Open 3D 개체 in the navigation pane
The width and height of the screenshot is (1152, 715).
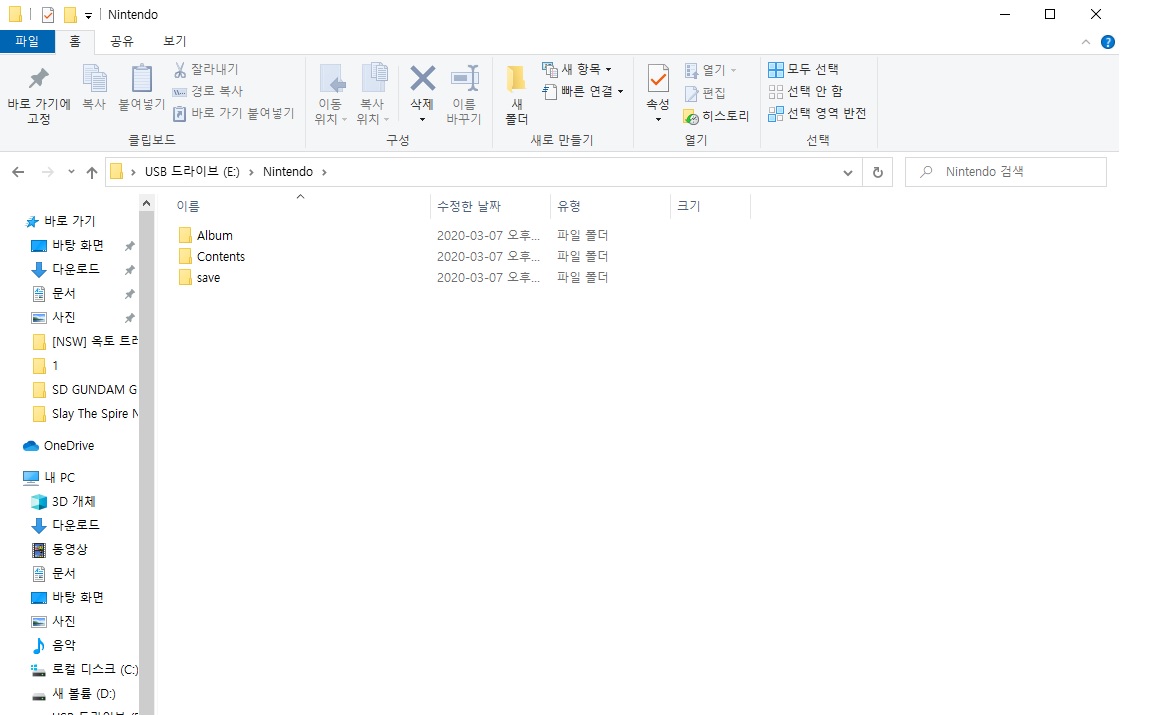tap(64, 501)
